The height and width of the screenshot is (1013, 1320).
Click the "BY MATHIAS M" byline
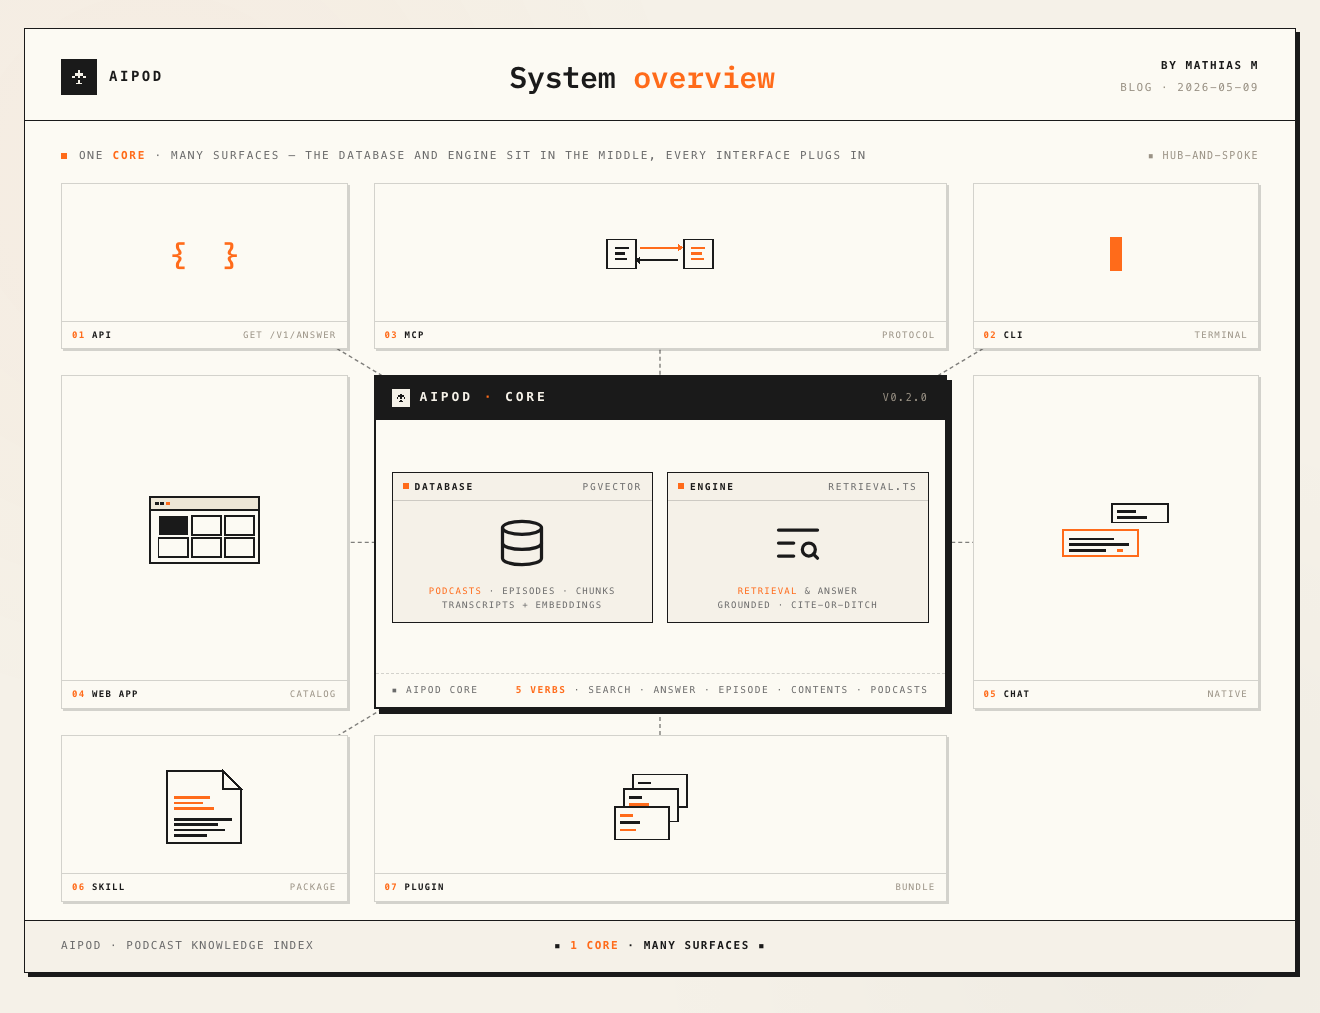pyautogui.click(x=1210, y=65)
